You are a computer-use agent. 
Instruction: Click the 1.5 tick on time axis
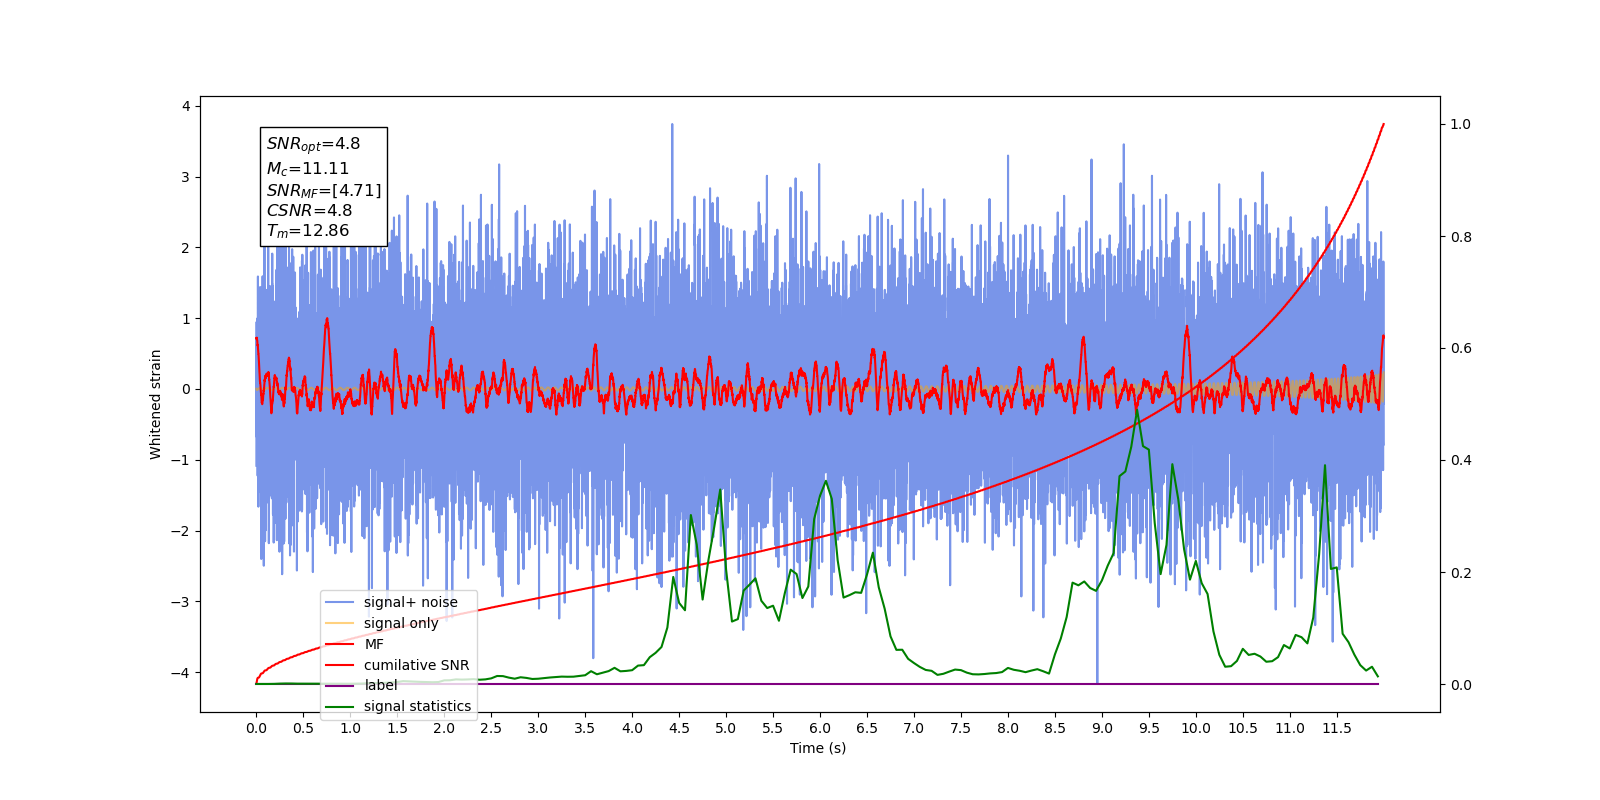tap(397, 728)
